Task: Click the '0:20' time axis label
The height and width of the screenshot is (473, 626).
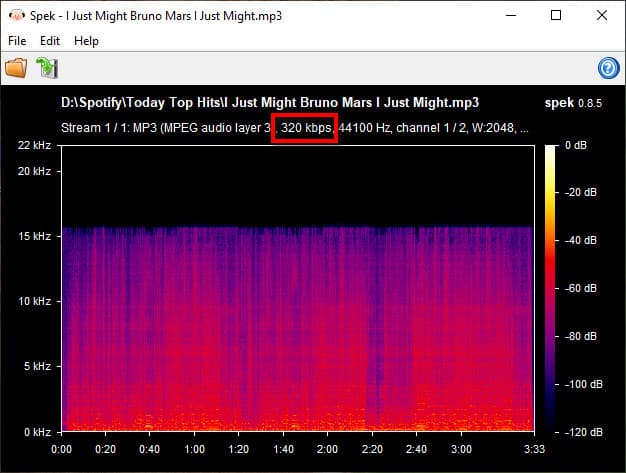Action: (x=105, y=449)
